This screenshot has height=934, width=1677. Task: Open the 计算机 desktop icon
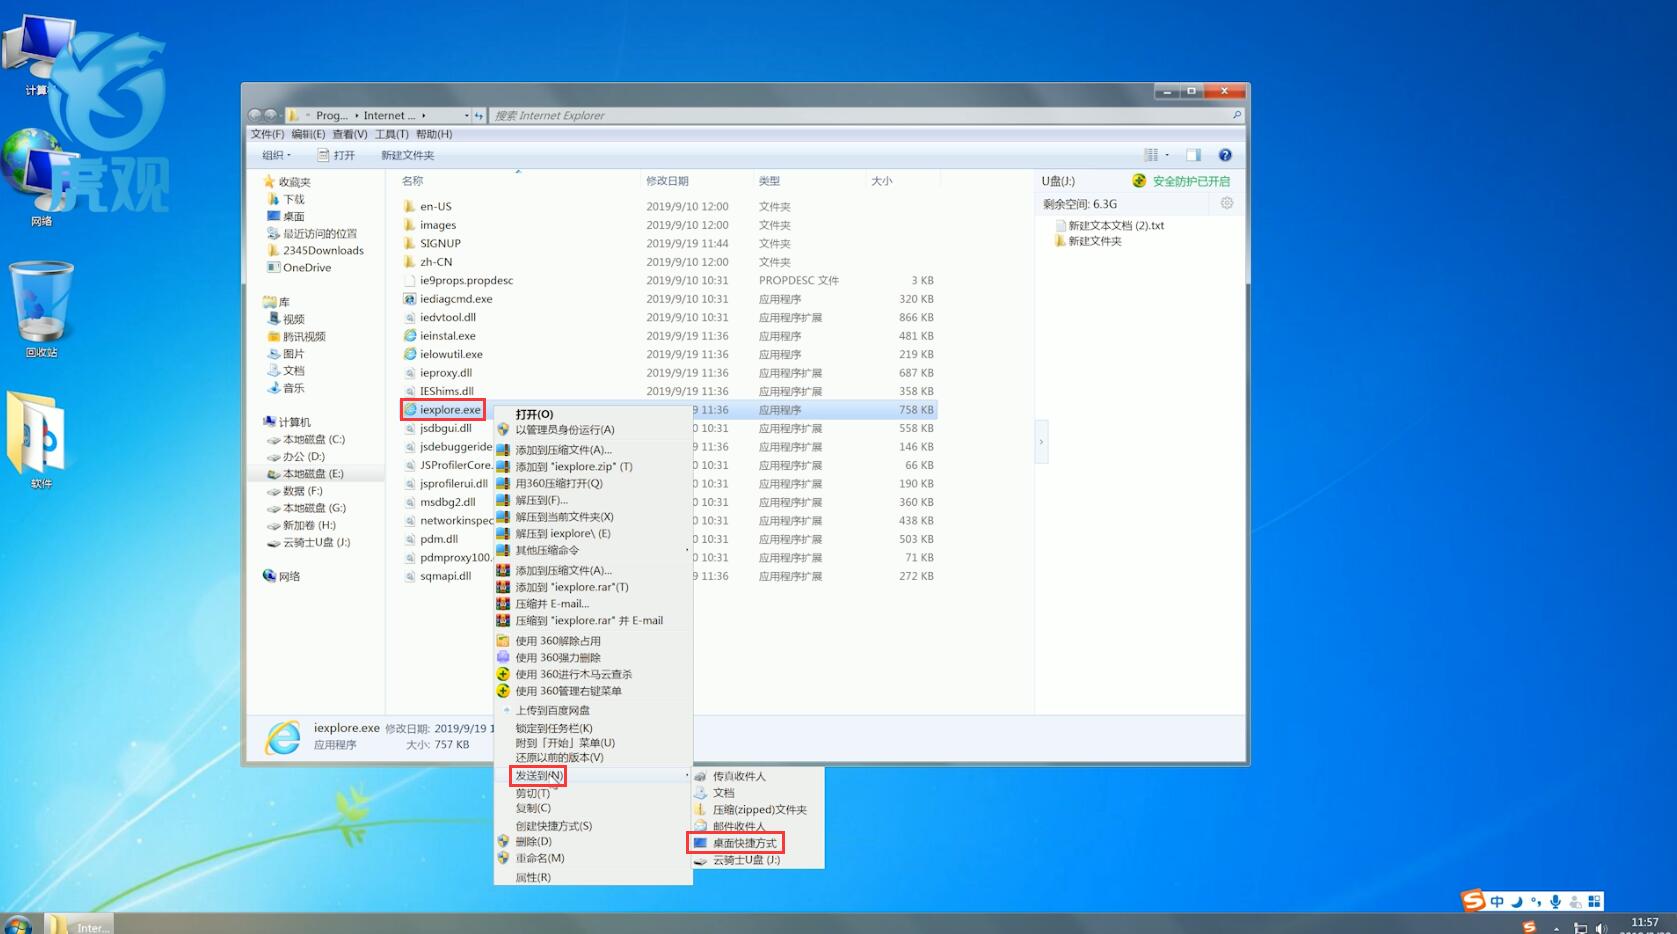coord(38,55)
